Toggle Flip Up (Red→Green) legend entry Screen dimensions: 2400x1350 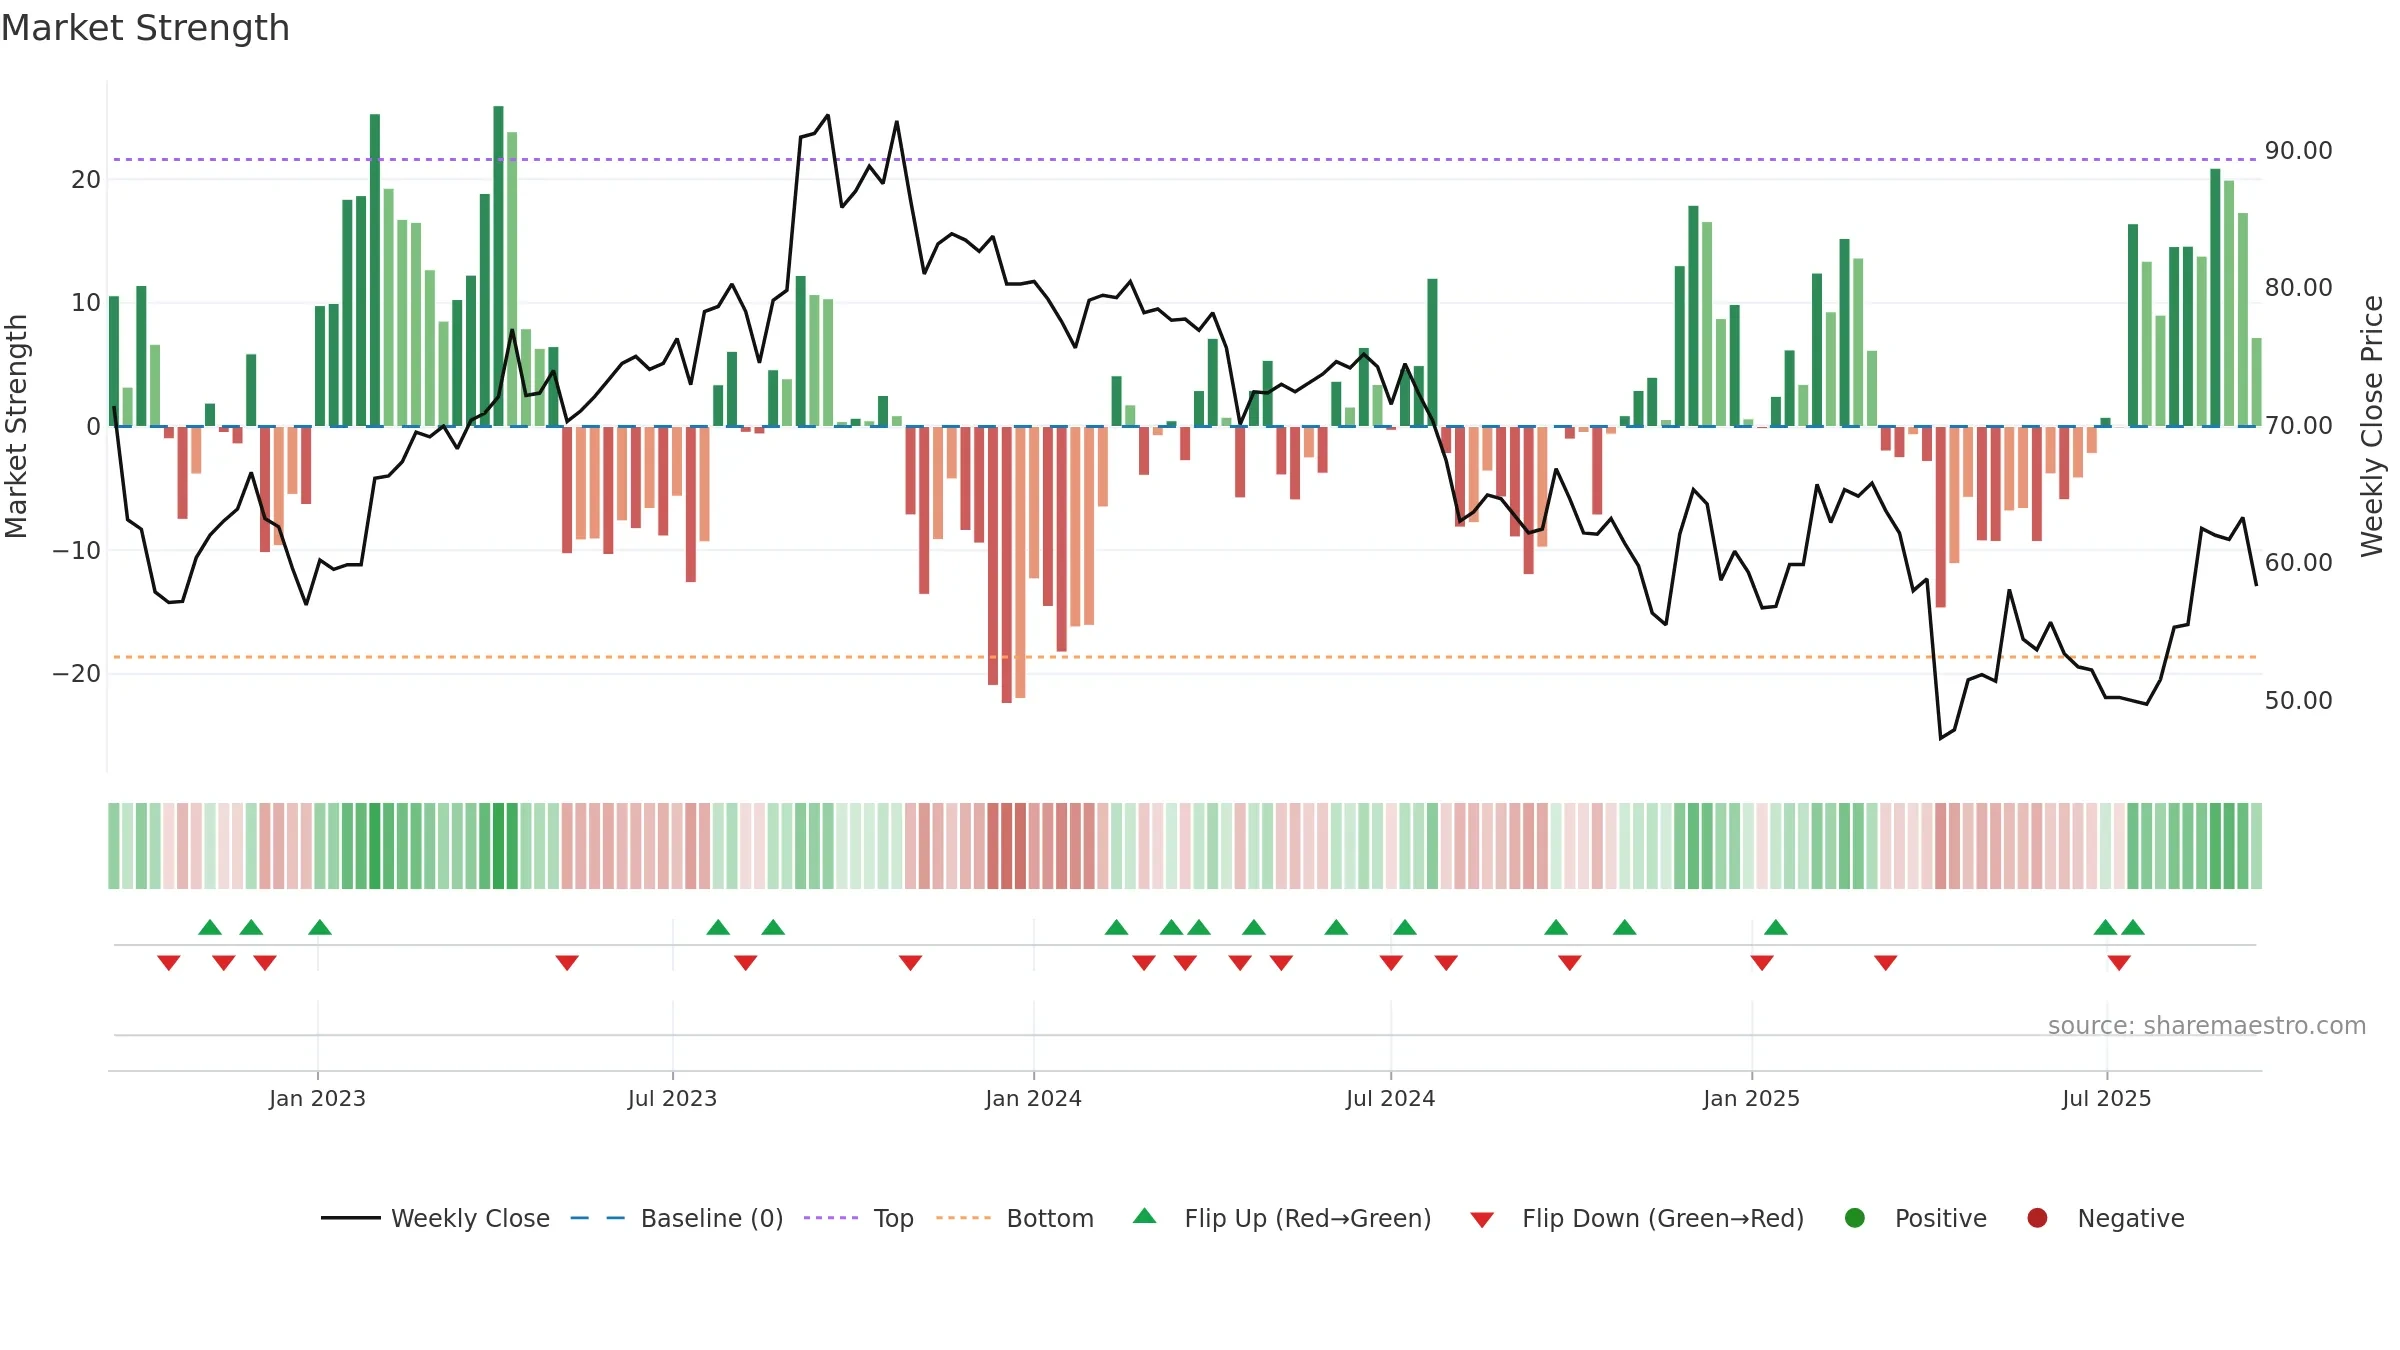tap(1282, 1218)
